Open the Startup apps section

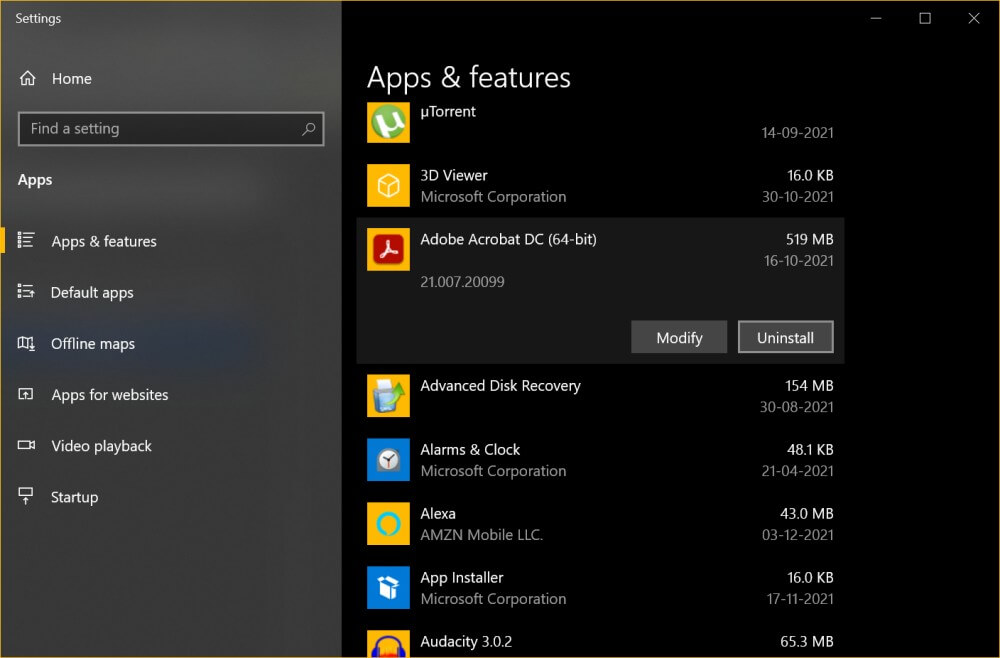tap(74, 497)
